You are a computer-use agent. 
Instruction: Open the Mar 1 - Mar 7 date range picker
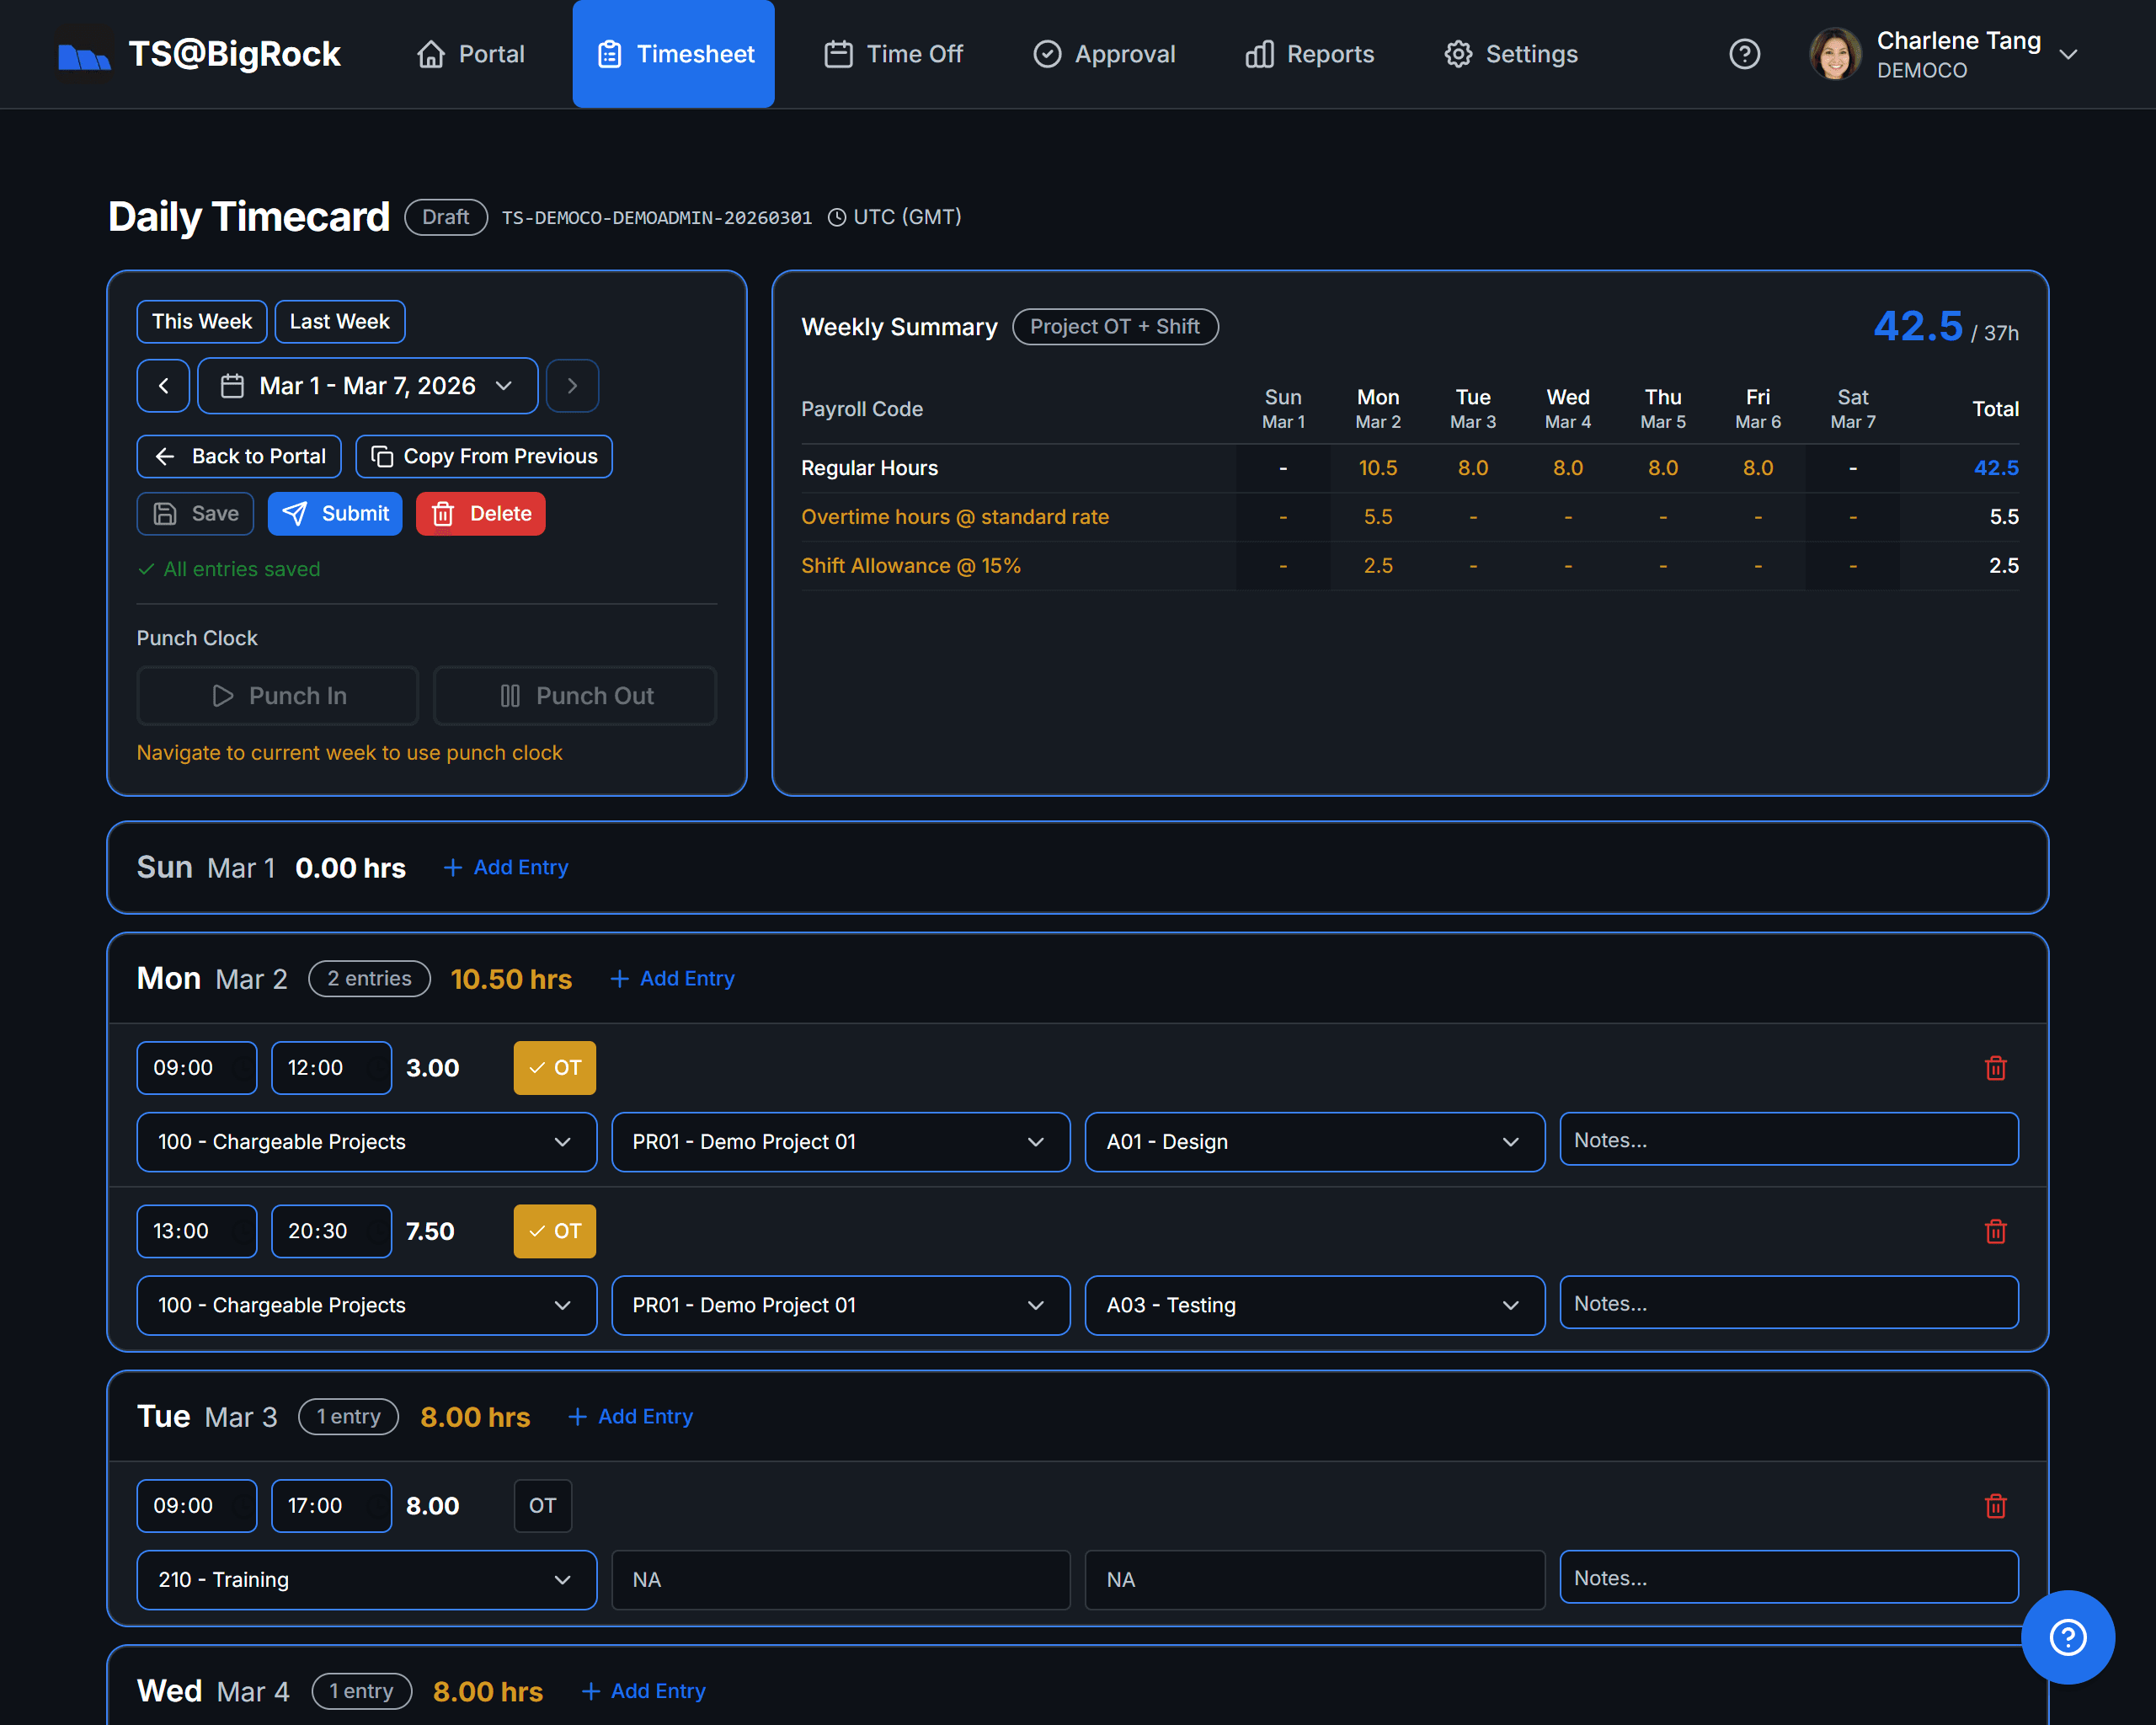[367, 385]
